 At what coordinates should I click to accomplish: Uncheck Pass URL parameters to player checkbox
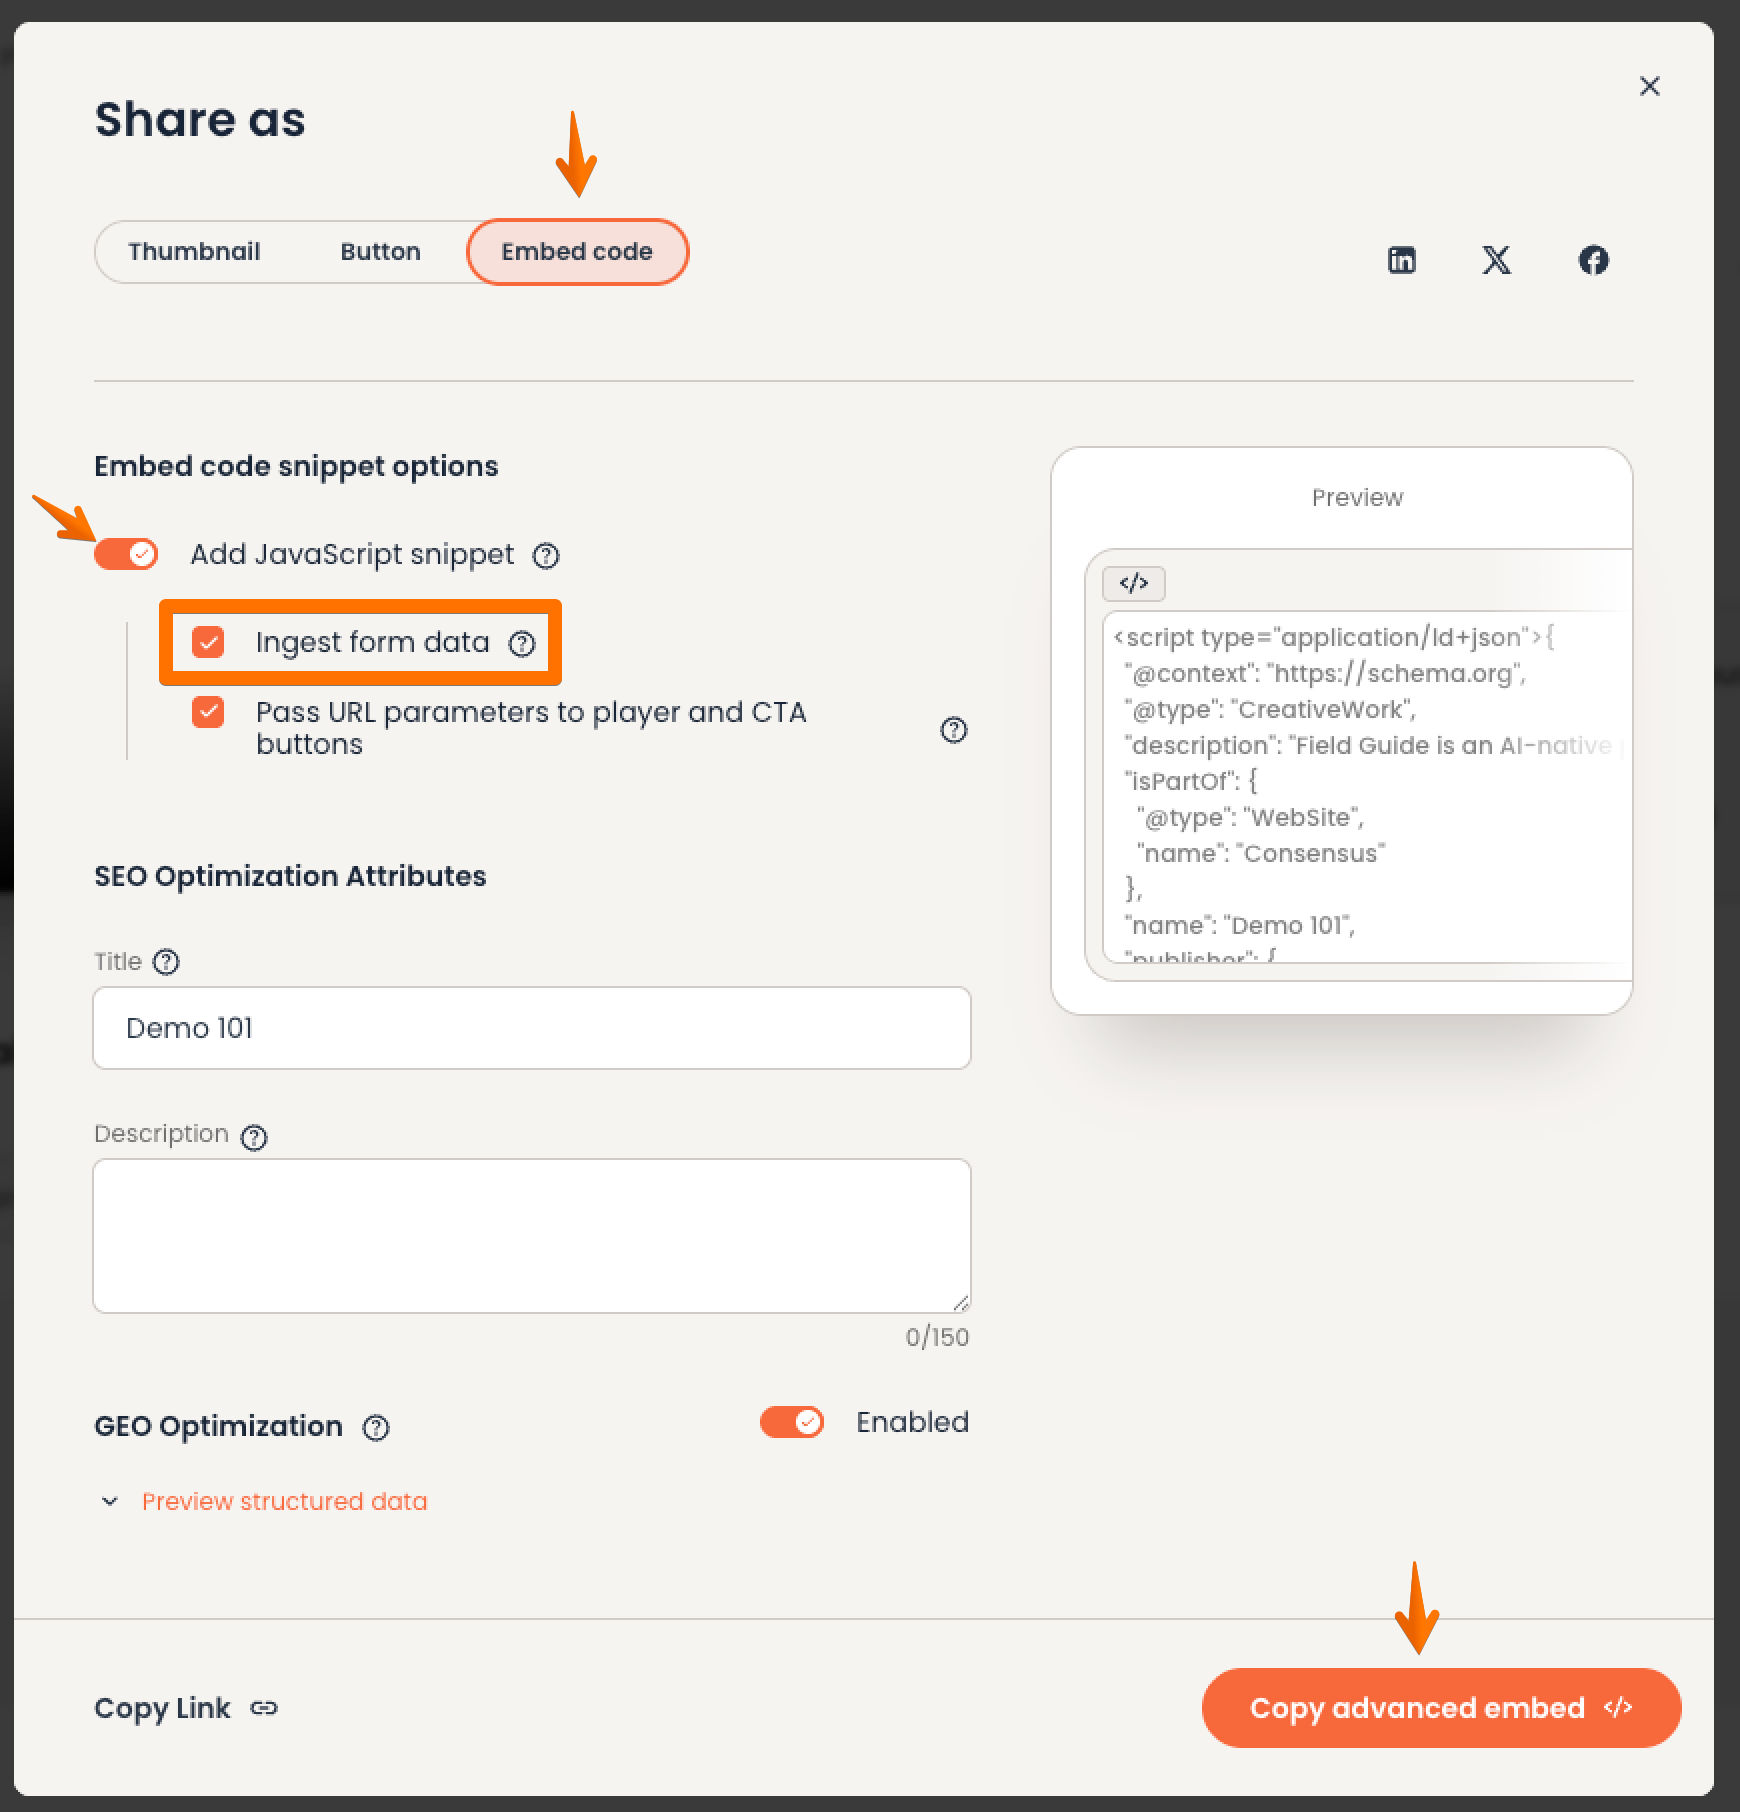click(x=208, y=712)
